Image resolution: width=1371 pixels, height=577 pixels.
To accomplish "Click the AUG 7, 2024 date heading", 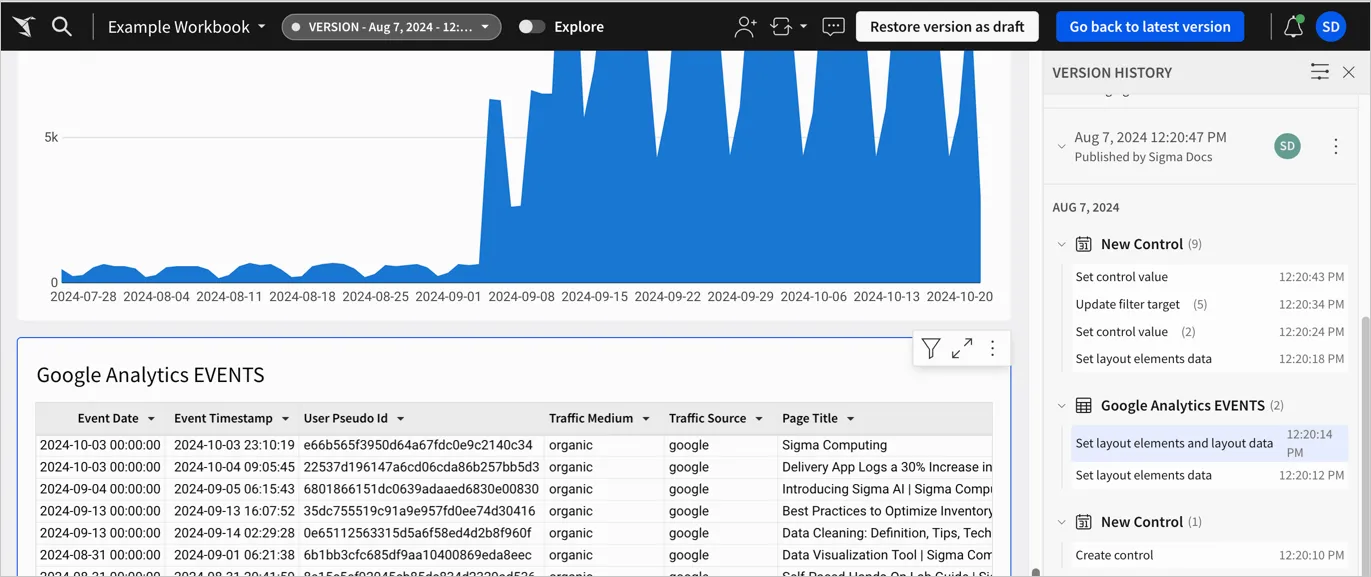I will (x=1086, y=208).
